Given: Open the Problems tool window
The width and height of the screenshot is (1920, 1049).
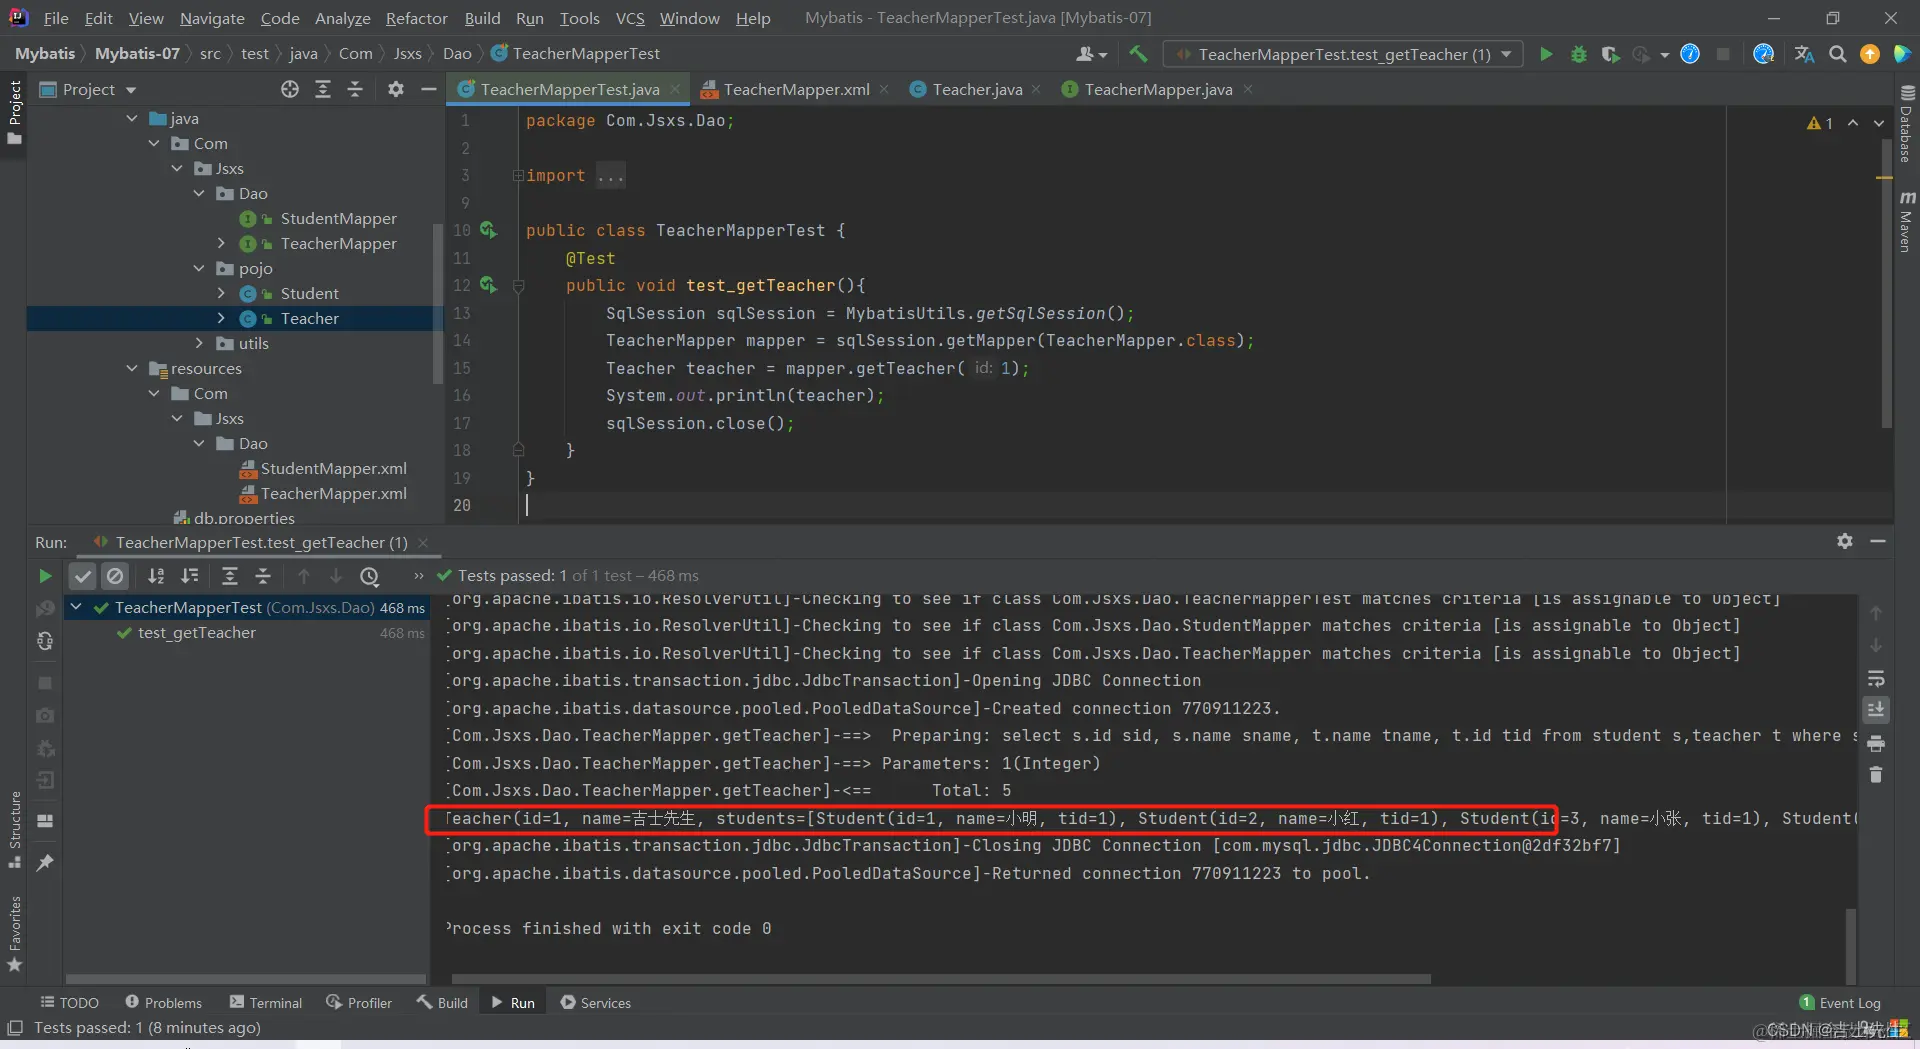Looking at the screenshot, I should tap(164, 1002).
